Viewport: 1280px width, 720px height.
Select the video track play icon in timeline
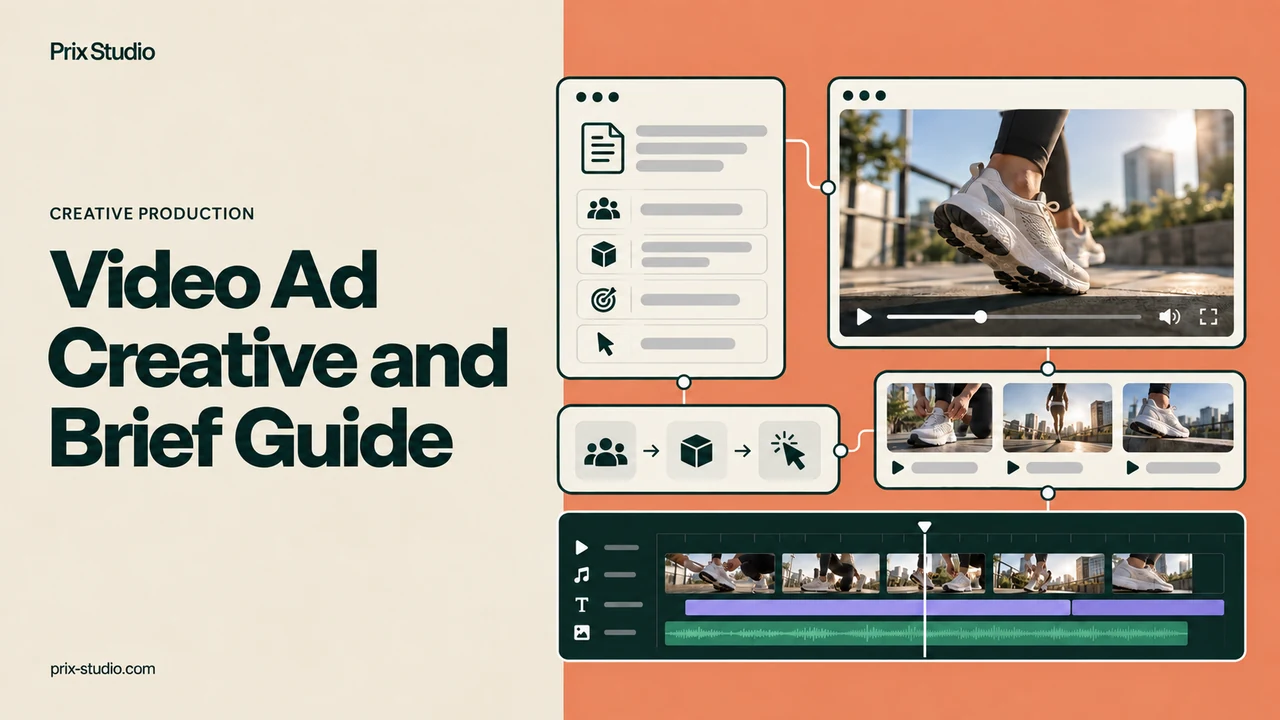tap(581, 548)
